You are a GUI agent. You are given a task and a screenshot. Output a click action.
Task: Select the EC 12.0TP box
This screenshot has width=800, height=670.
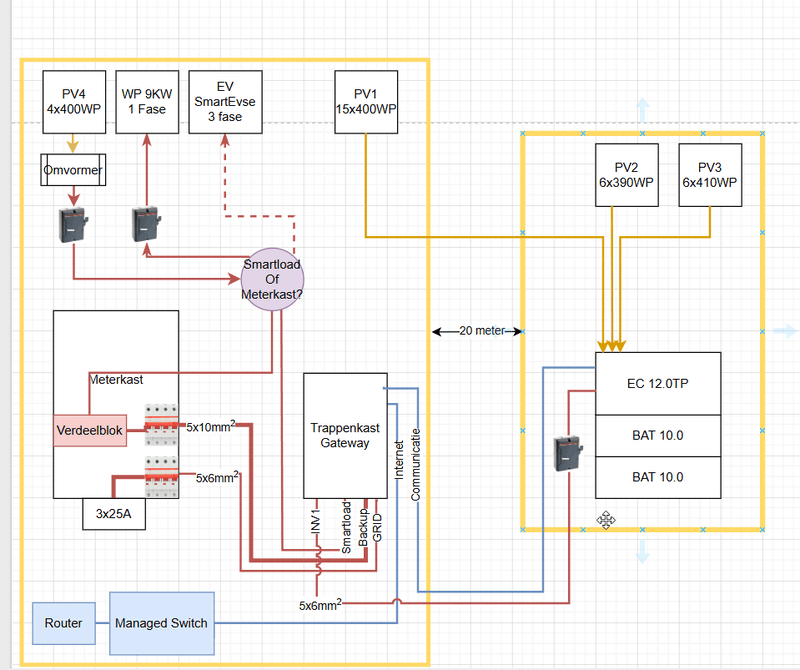coord(658,383)
